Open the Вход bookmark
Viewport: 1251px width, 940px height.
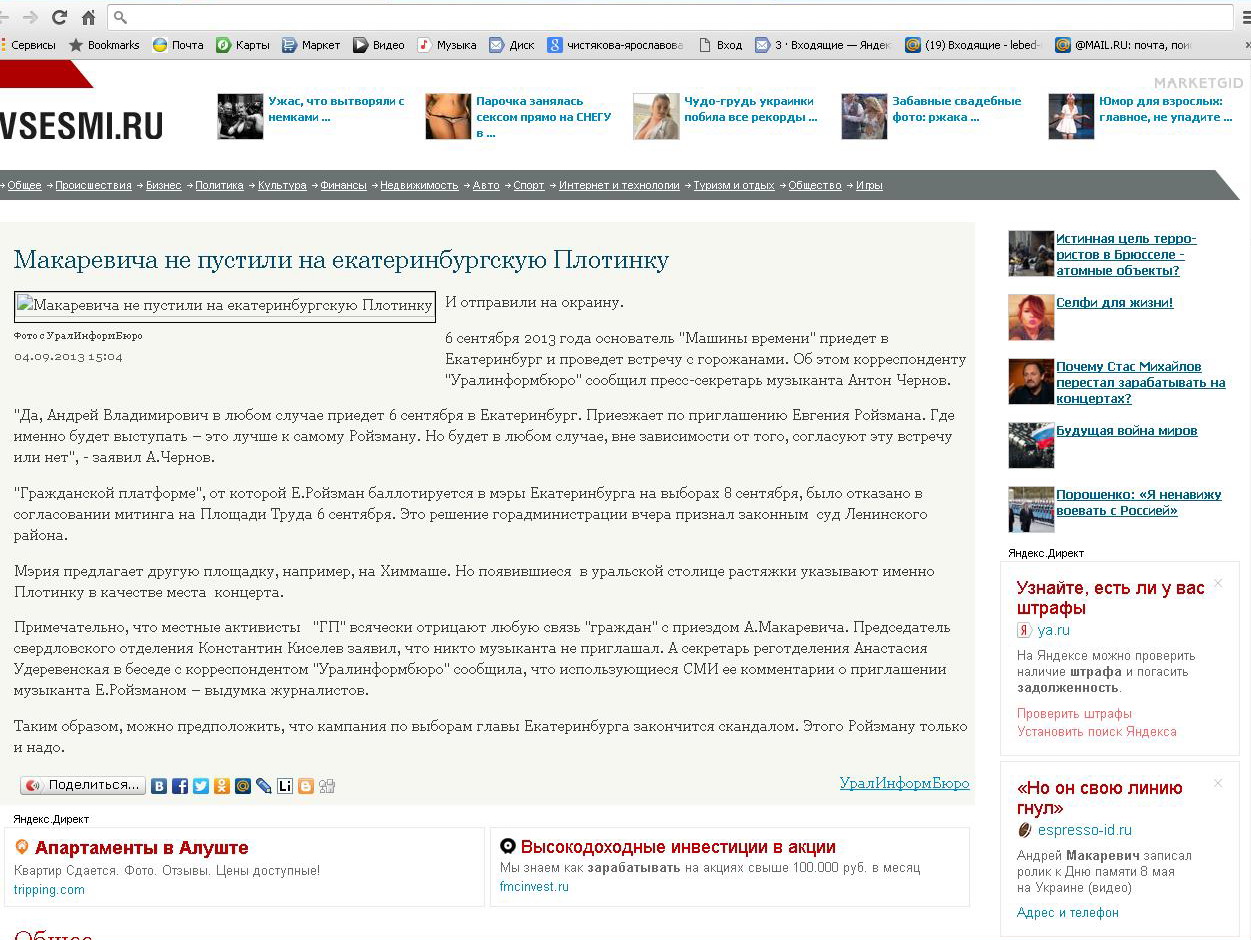coord(720,45)
